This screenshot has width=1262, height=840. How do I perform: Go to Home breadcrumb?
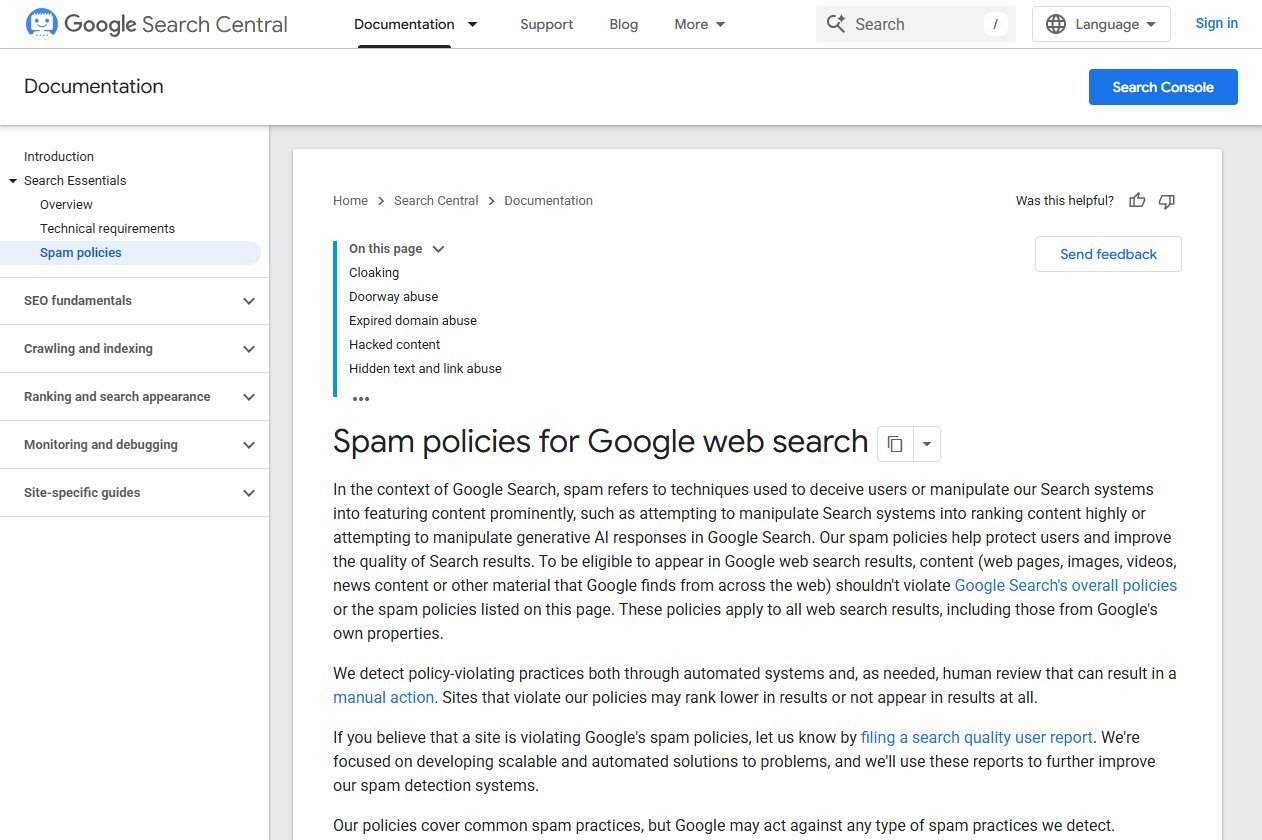350,201
